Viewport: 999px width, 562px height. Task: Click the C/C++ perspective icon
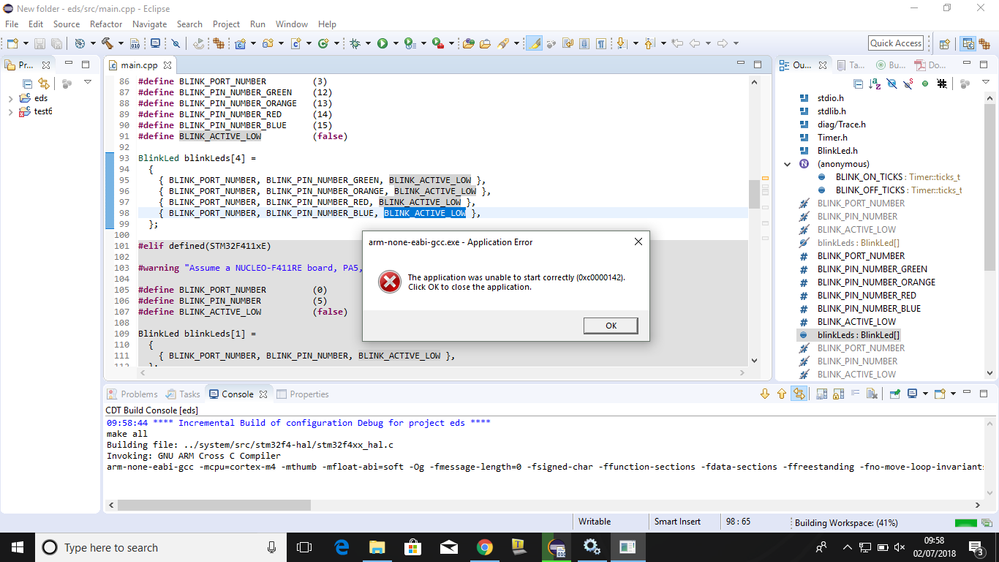coord(968,43)
